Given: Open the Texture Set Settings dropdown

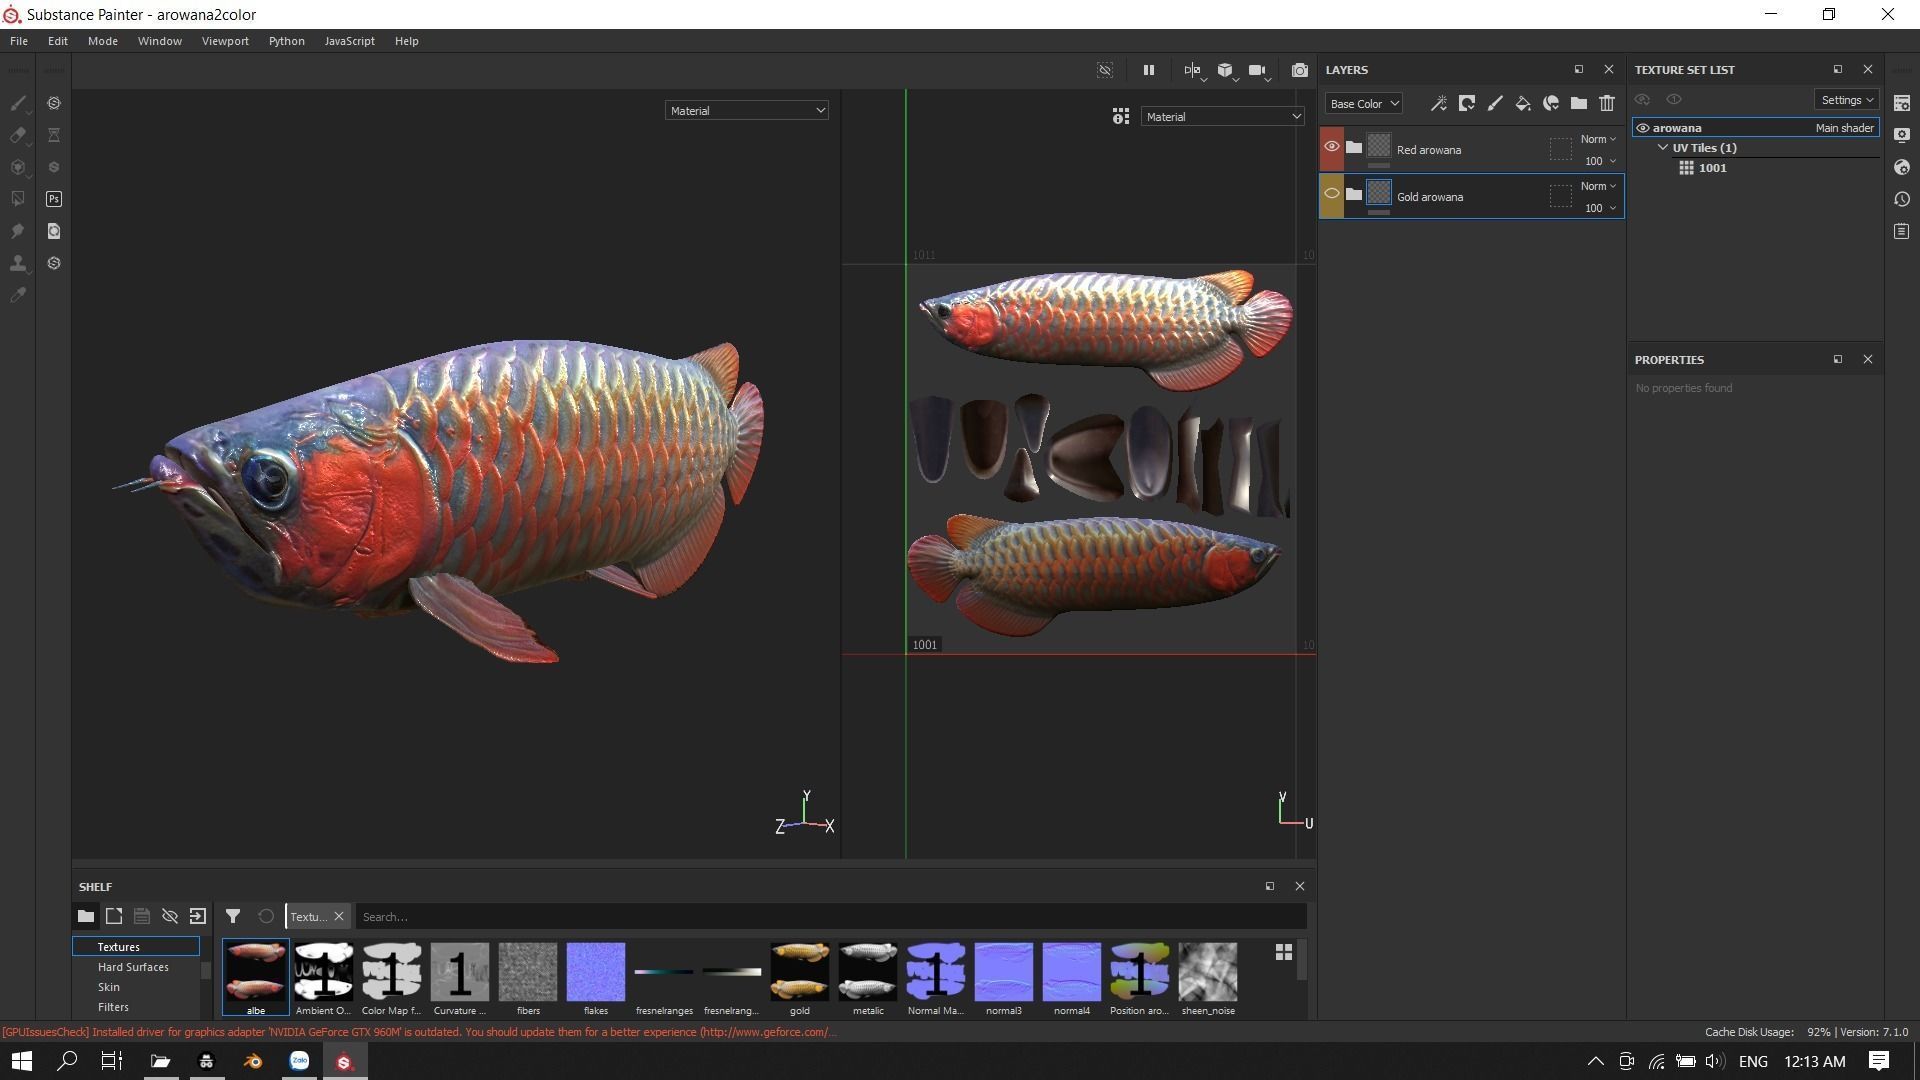Looking at the screenshot, I should [1847, 100].
